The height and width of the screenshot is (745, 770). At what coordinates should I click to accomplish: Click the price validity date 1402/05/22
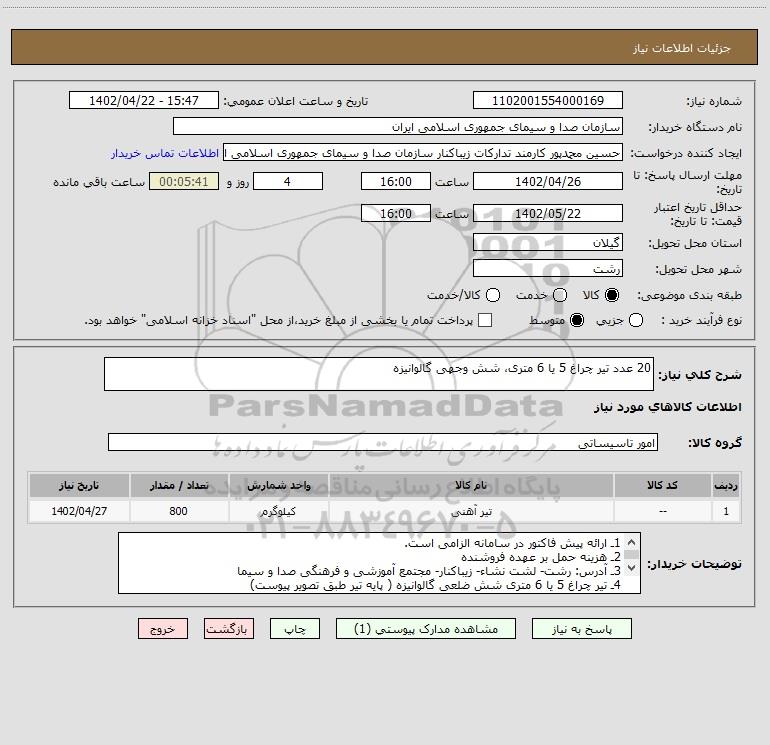548,213
